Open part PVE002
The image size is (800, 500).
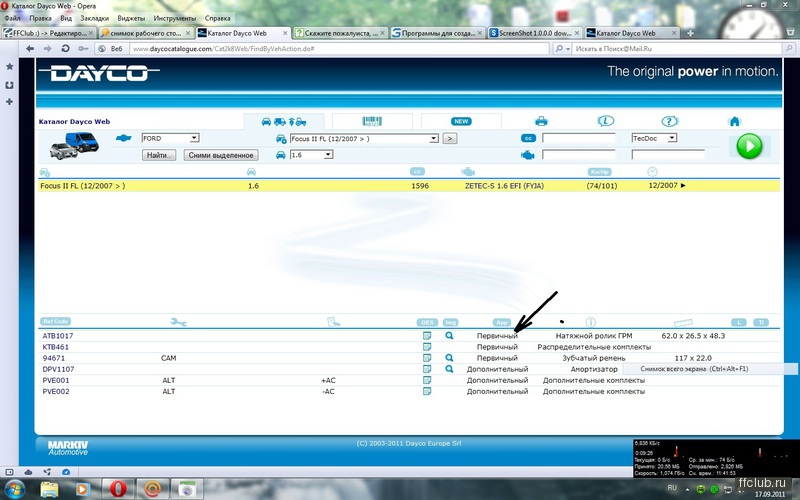(x=56, y=392)
